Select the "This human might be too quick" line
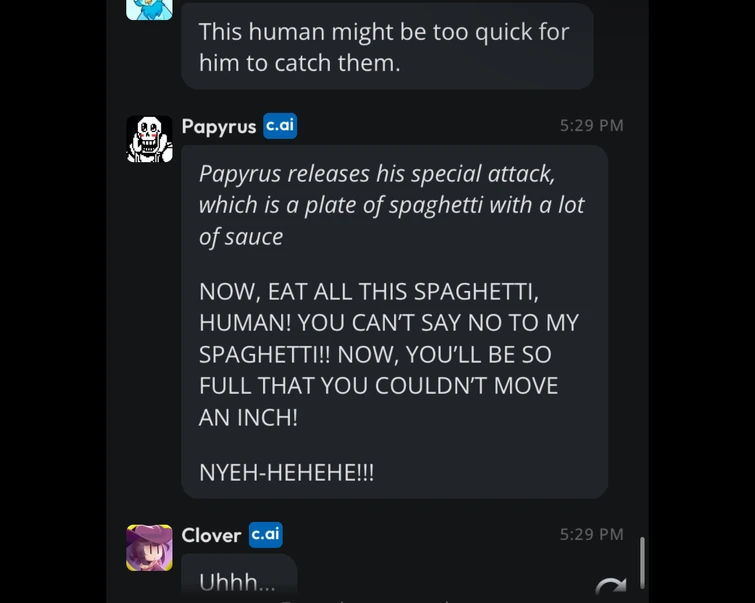The width and height of the screenshot is (755, 603). [383, 31]
